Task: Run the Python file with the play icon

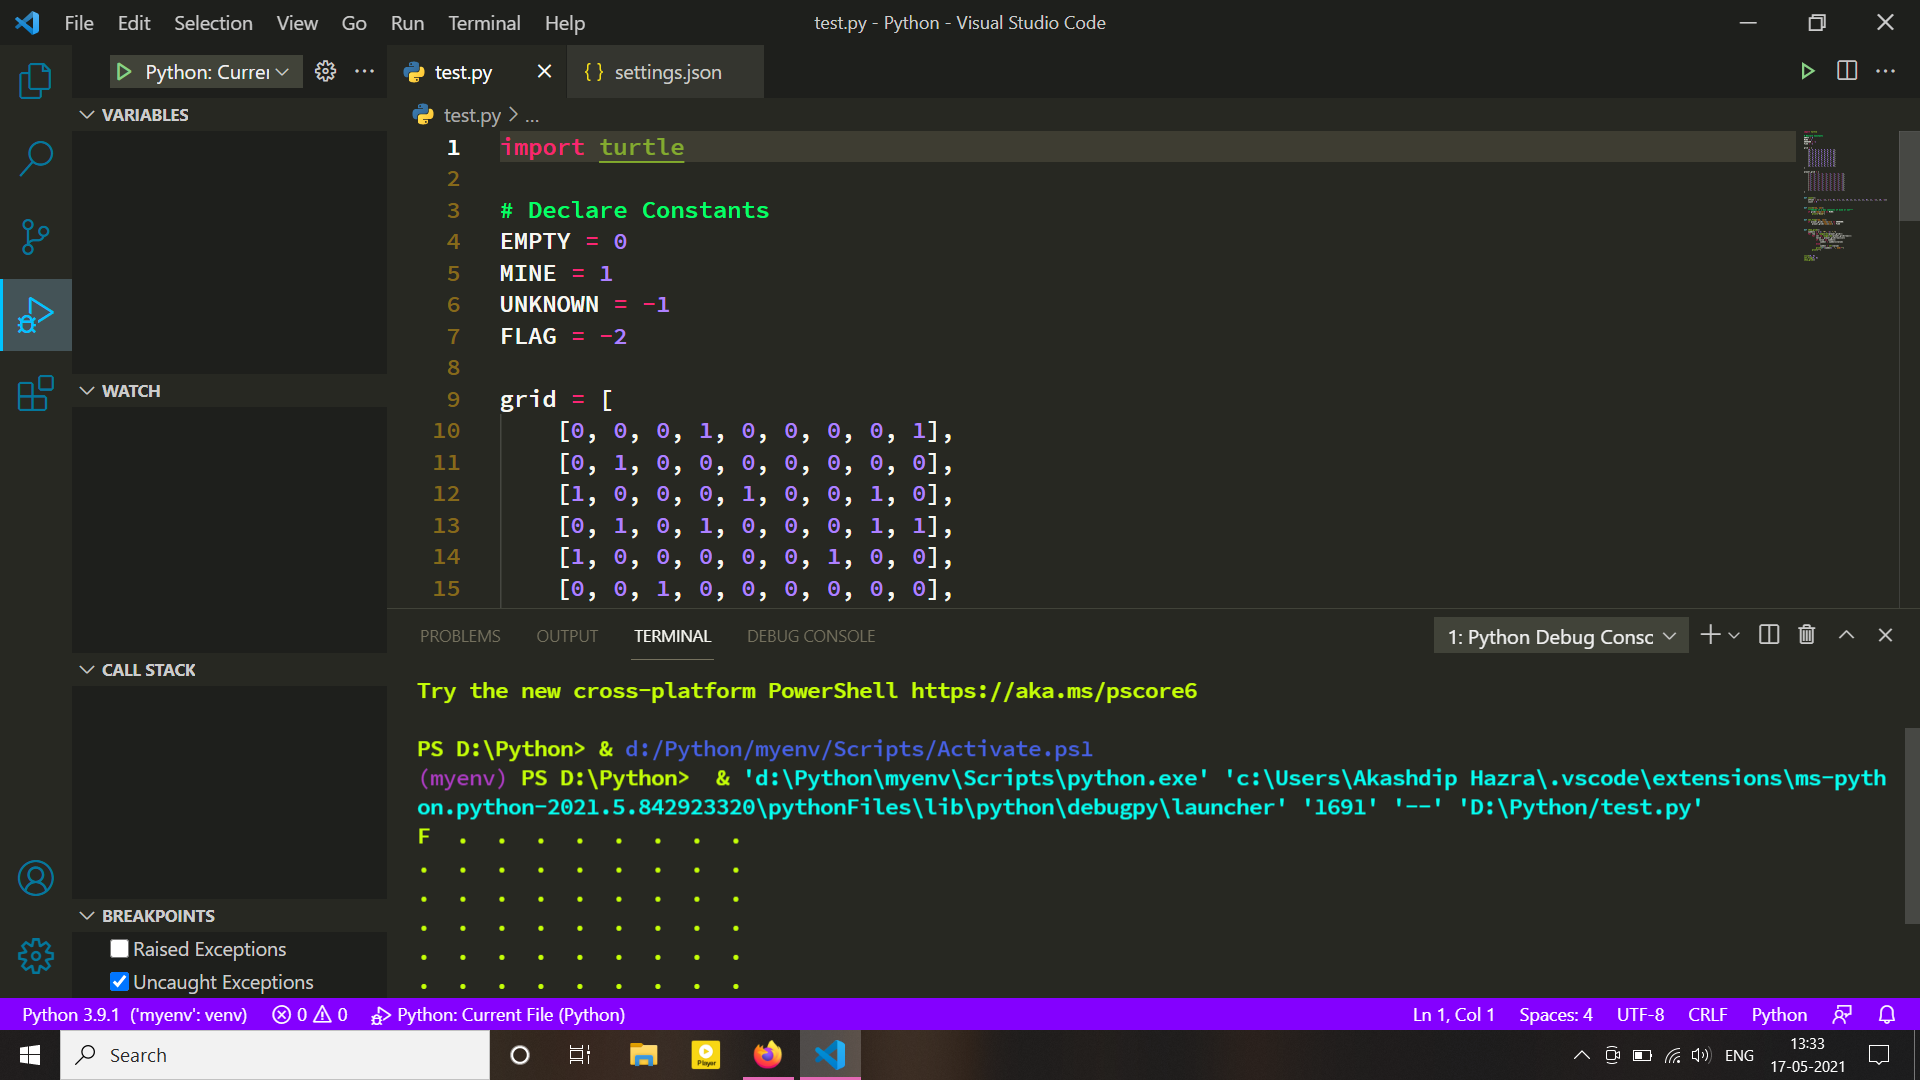Action: (1807, 71)
